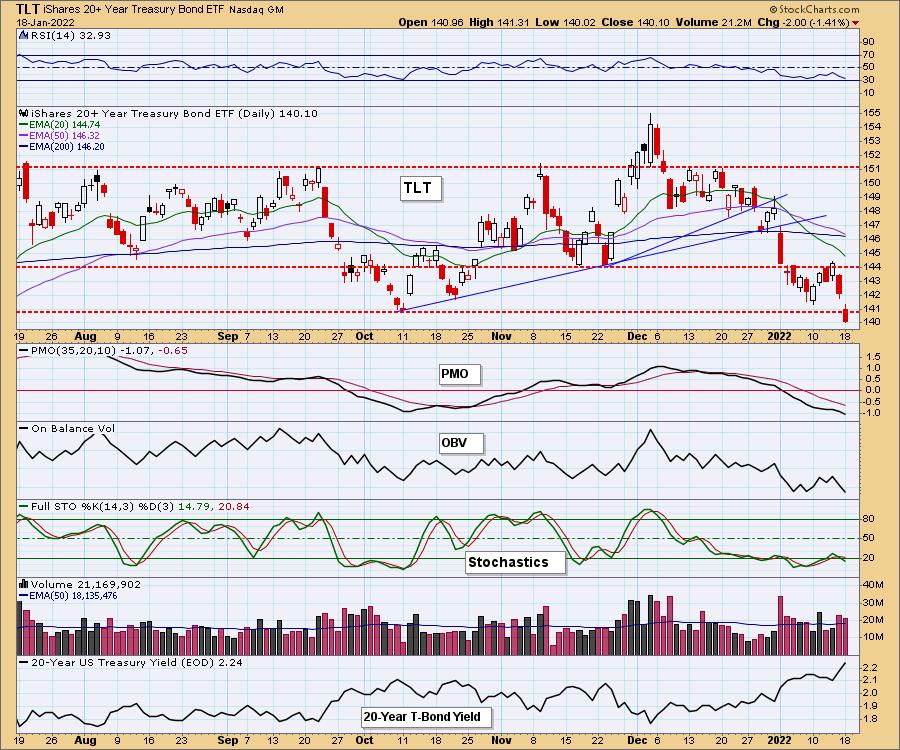
Task: Click the last red candlestick near 140
Action: point(845,313)
